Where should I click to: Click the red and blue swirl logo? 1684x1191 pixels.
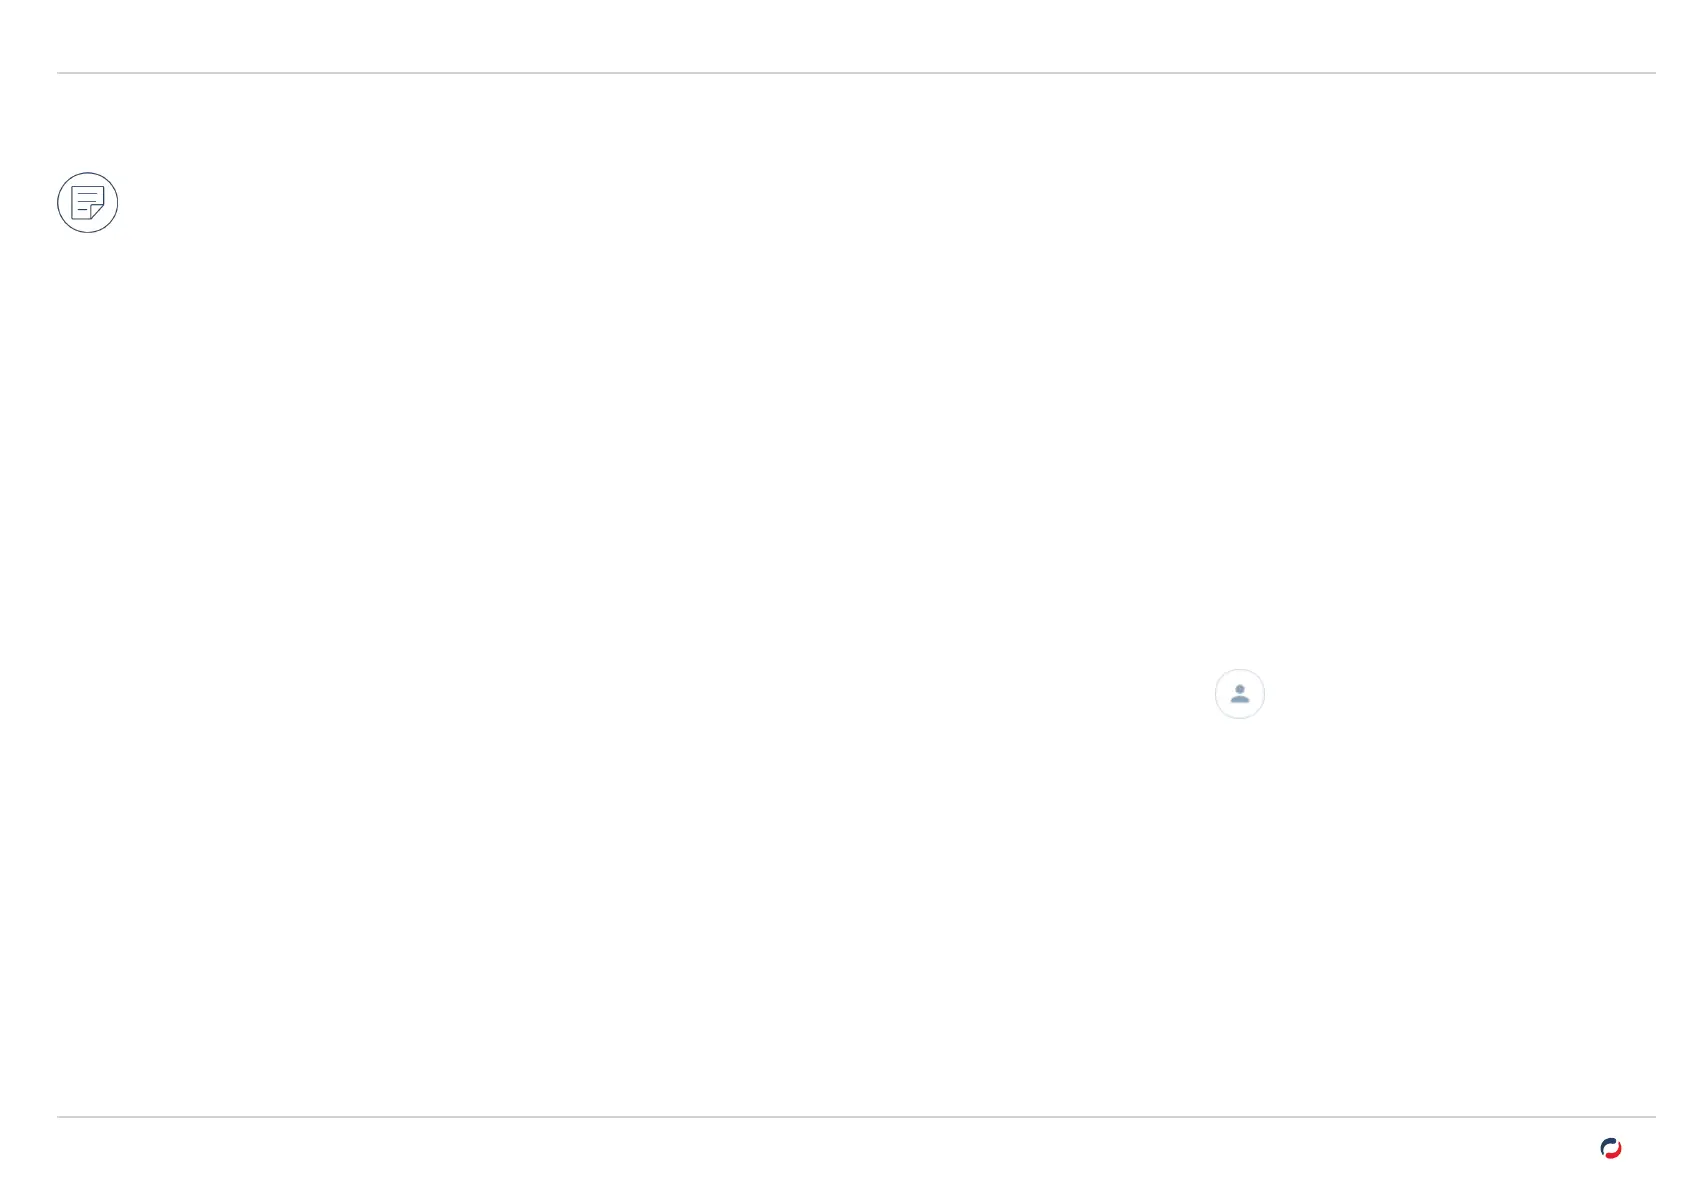coord(1610,1148)
